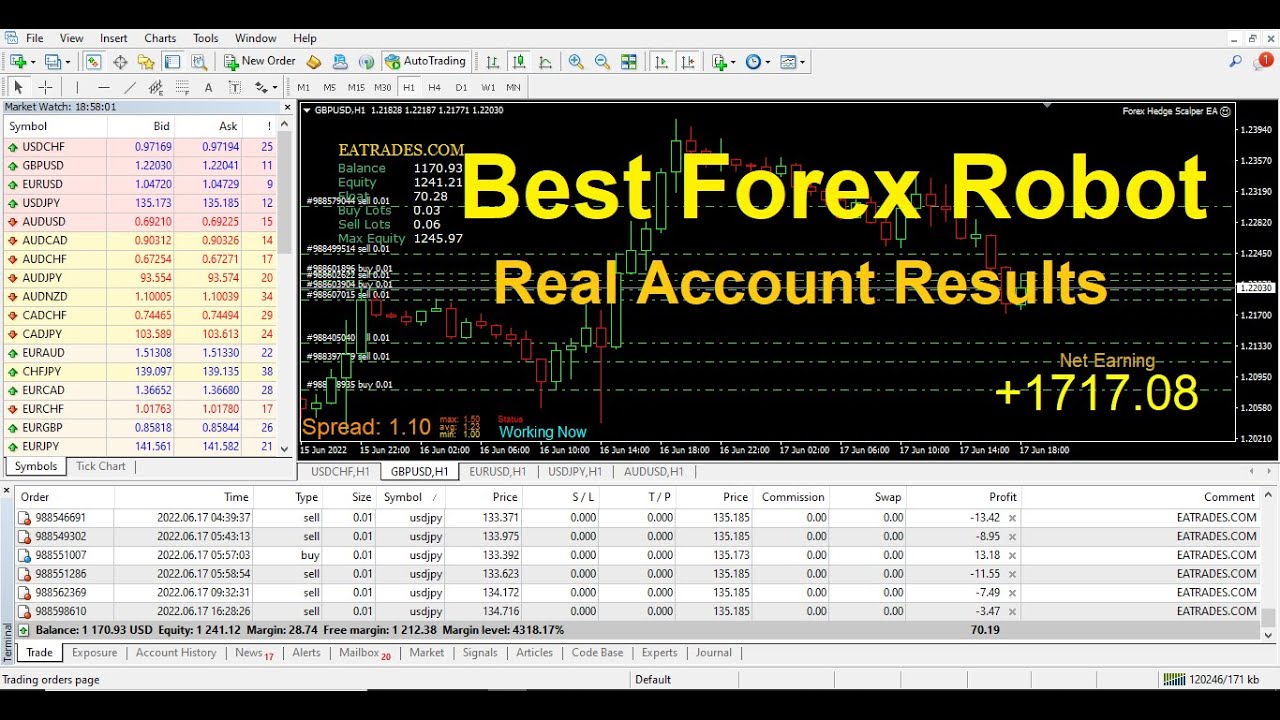1280x720 pixels.
Task: Open the Experts terminal tab
Action: [659, 653]
